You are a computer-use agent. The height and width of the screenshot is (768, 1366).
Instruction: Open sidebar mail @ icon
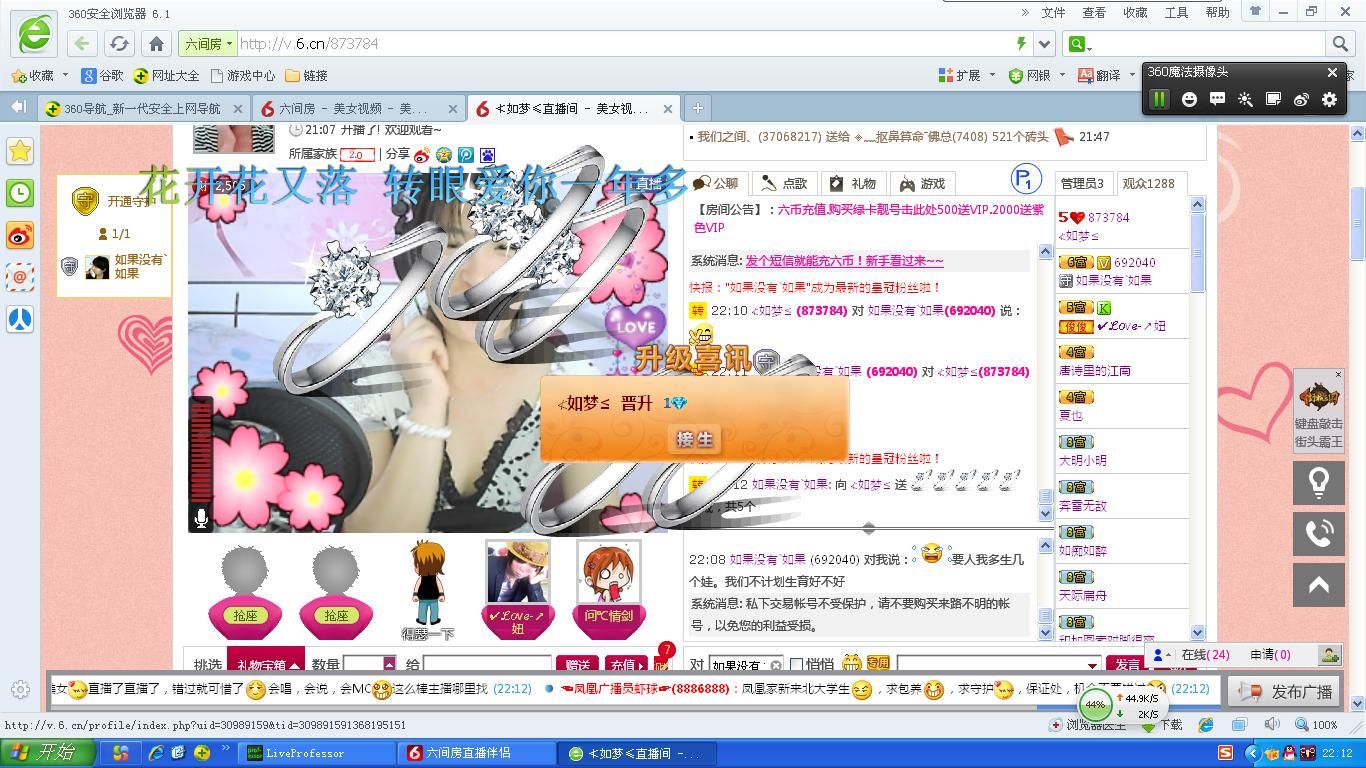pos(20,277)
